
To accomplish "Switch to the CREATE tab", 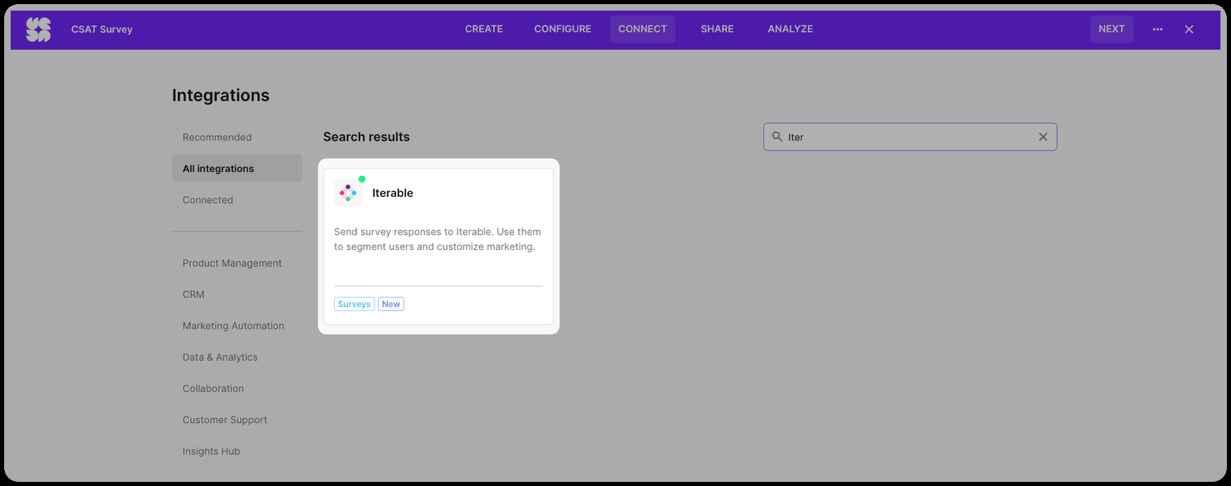I will pyautogui.click(x=484, y=29).
